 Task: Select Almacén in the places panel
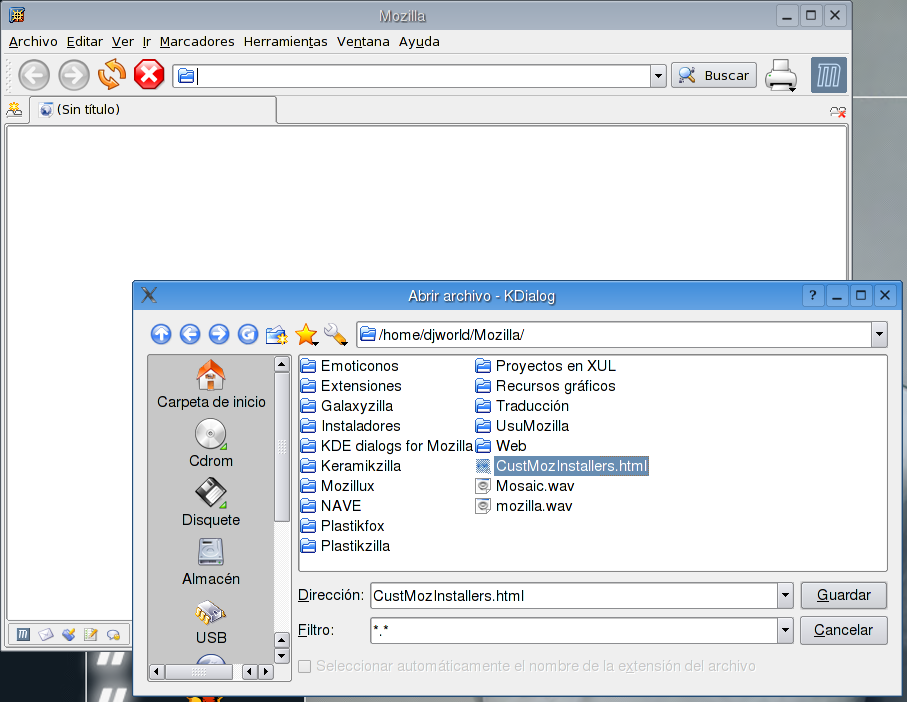pos(211,562)
